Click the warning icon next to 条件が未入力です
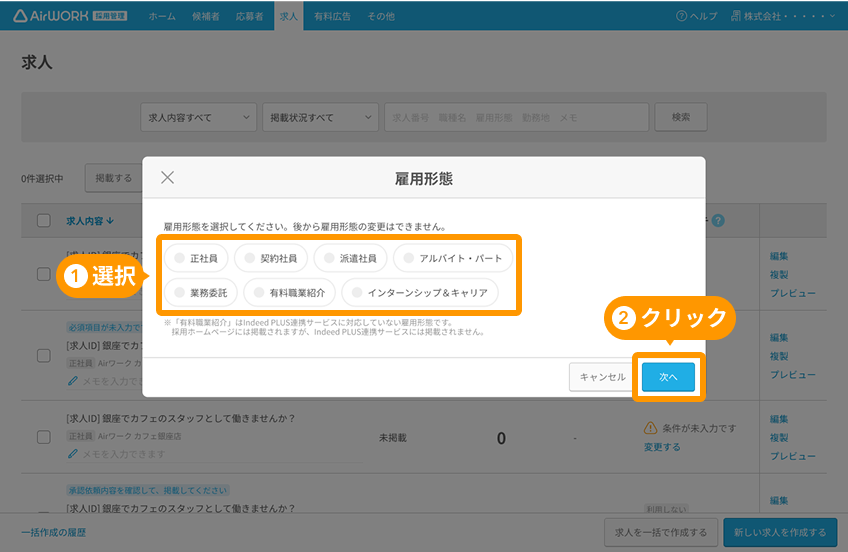848x552 pixels. pyautogui.click(x=650, y=428)
